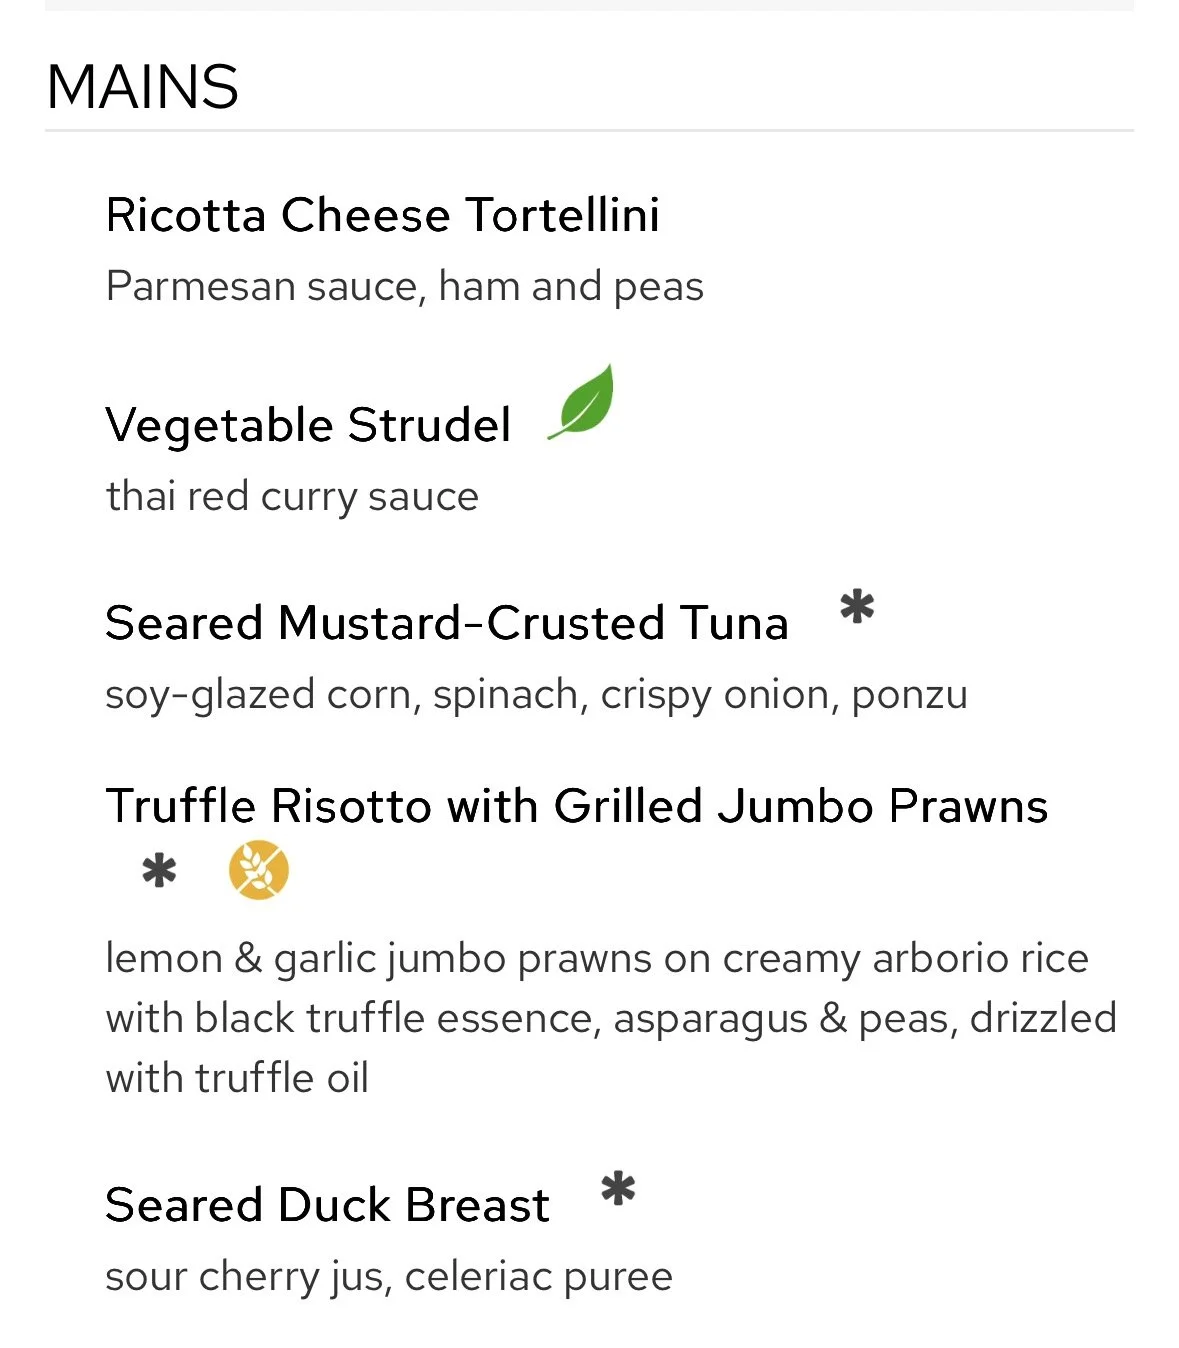Screen dimensions: 1179x1348
Task: Click the divider line under MAINS
Action: point(589,130)
